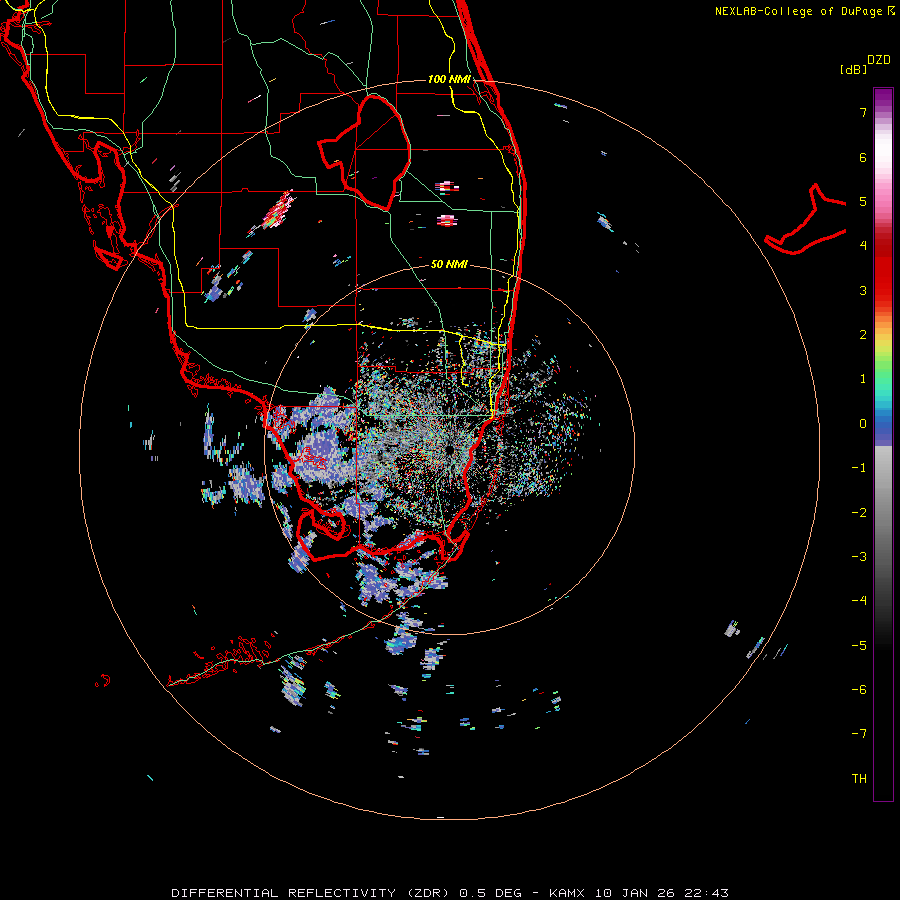The width and height of the screenshot is (900, 900).
Task: Click the -7 value on the color scale
Action: (x=859, y=734)
